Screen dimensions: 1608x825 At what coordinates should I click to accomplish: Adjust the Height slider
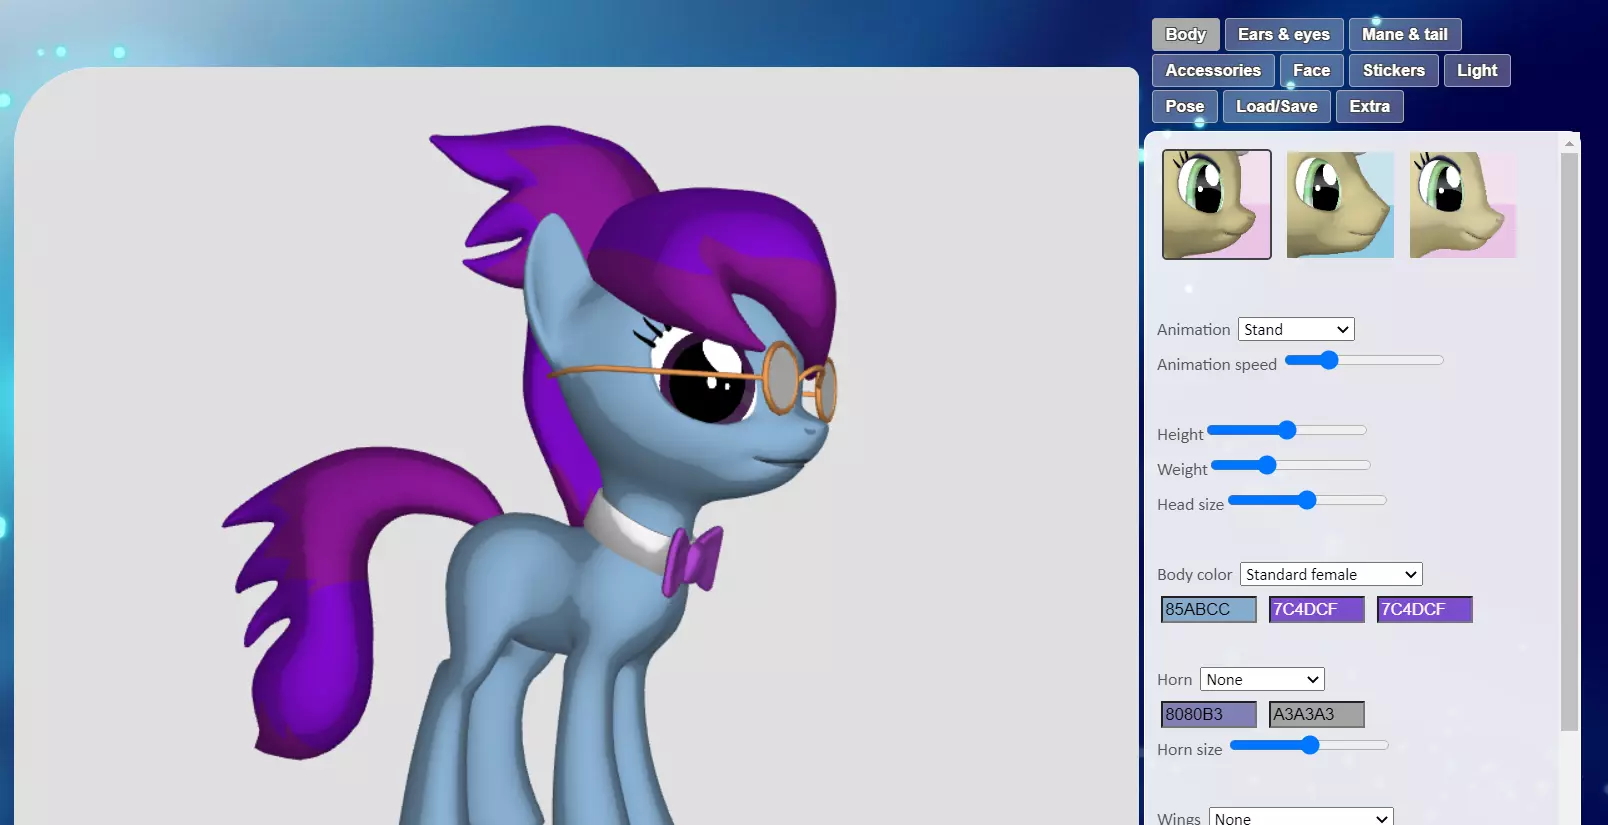point(1287,430)
